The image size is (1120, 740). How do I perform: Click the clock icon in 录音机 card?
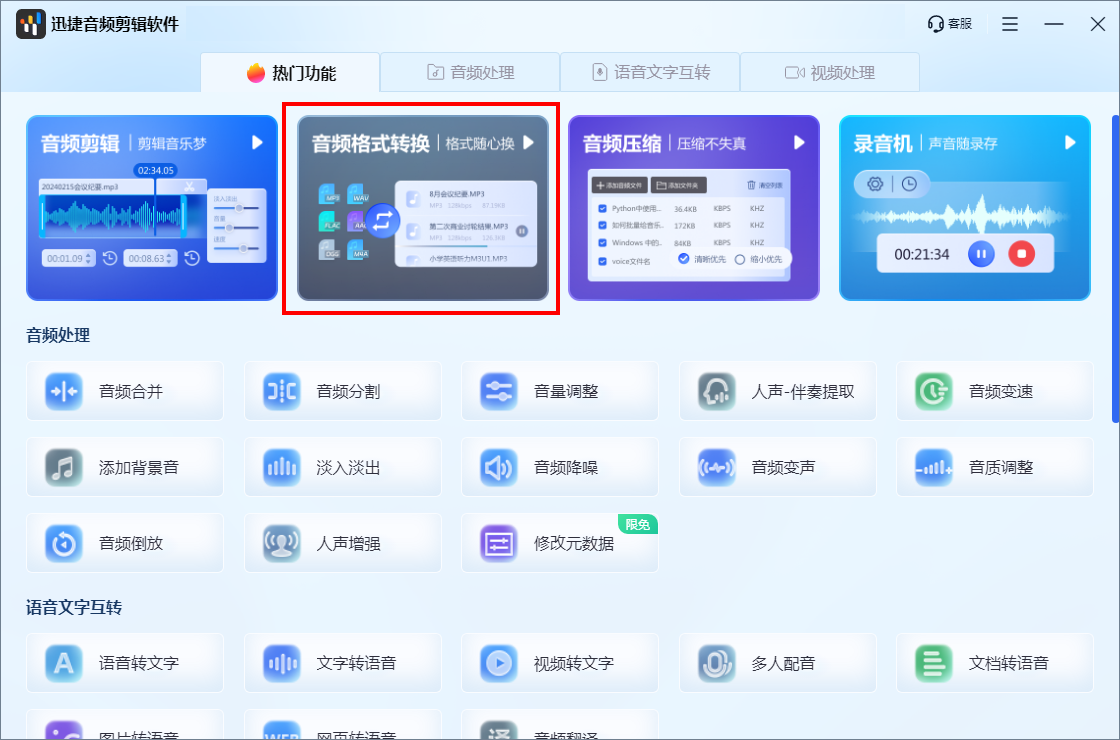[x=909, y=184]
